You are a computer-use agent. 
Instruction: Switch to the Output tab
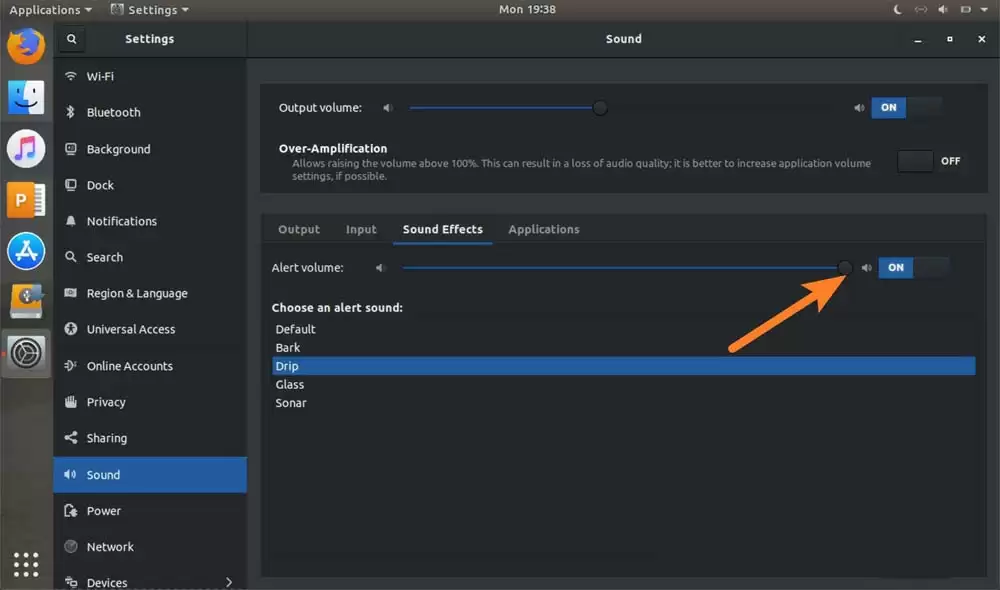[299, 229]
